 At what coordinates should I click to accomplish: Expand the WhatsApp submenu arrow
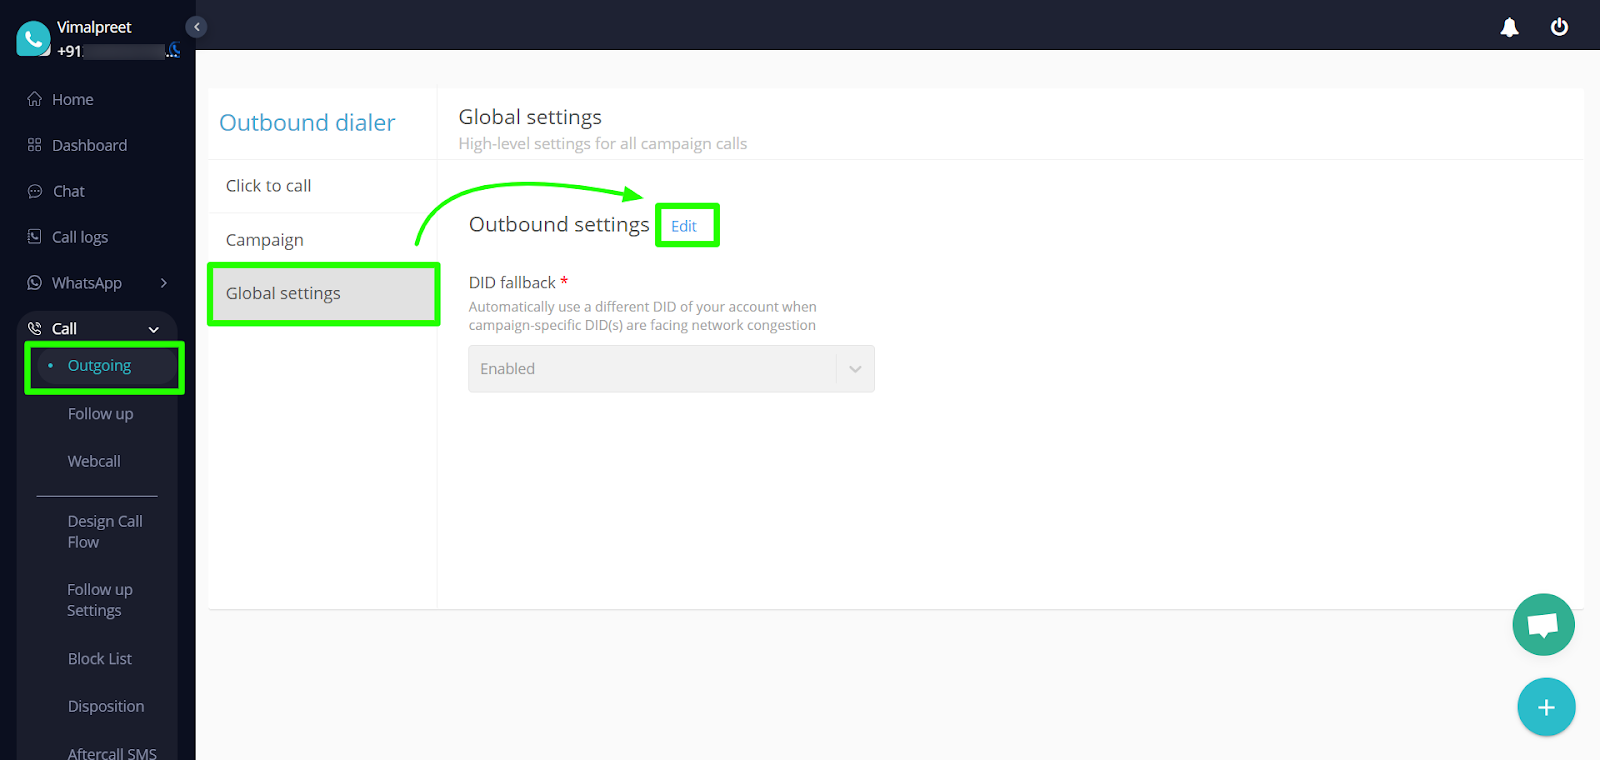[164, 283]
